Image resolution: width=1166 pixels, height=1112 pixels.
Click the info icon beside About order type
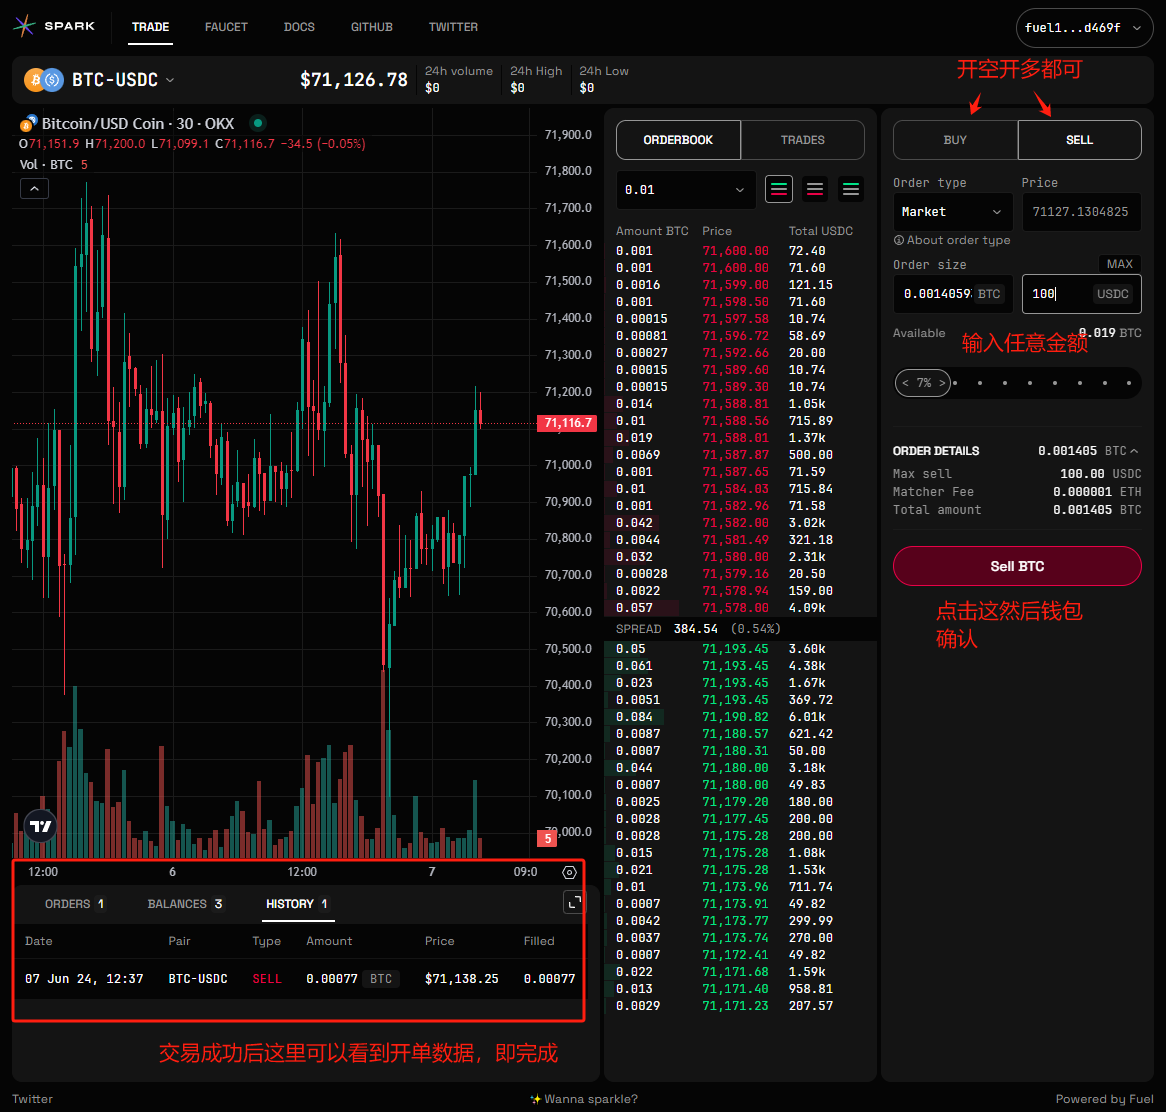tap(898, 240)
